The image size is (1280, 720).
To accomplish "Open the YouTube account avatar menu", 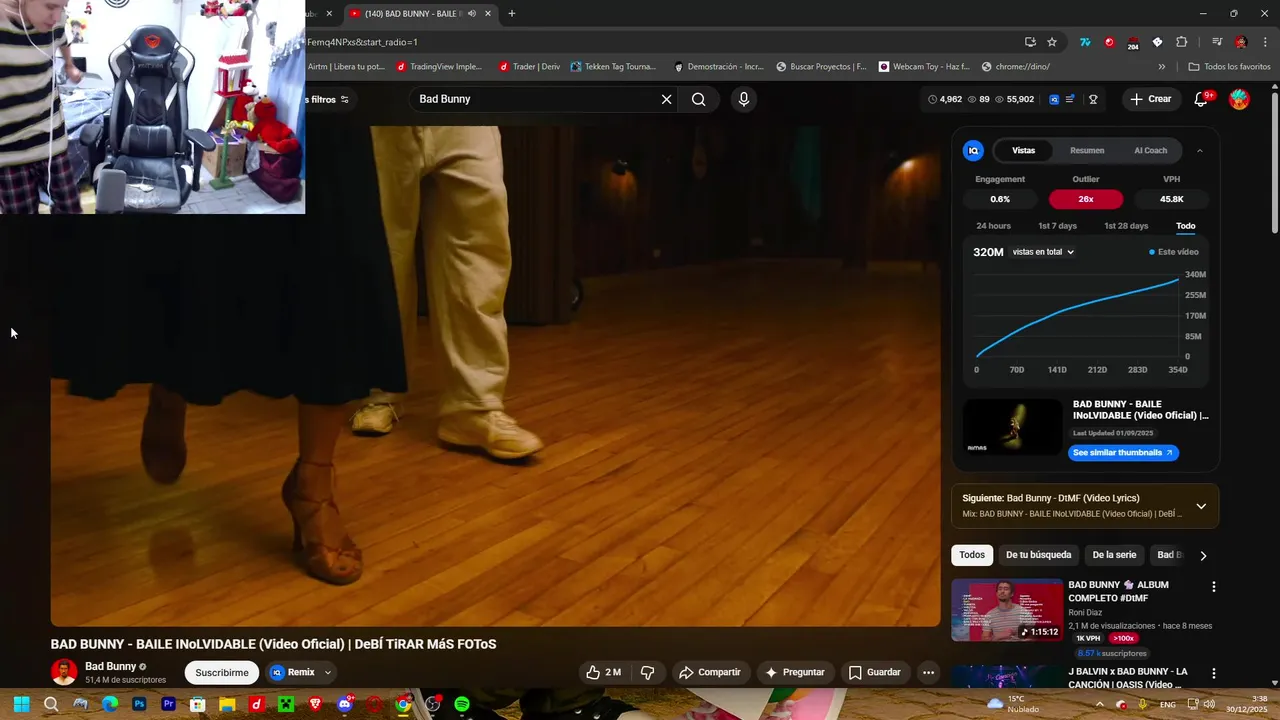I will pyautogui.click(x=1239, y=99).
